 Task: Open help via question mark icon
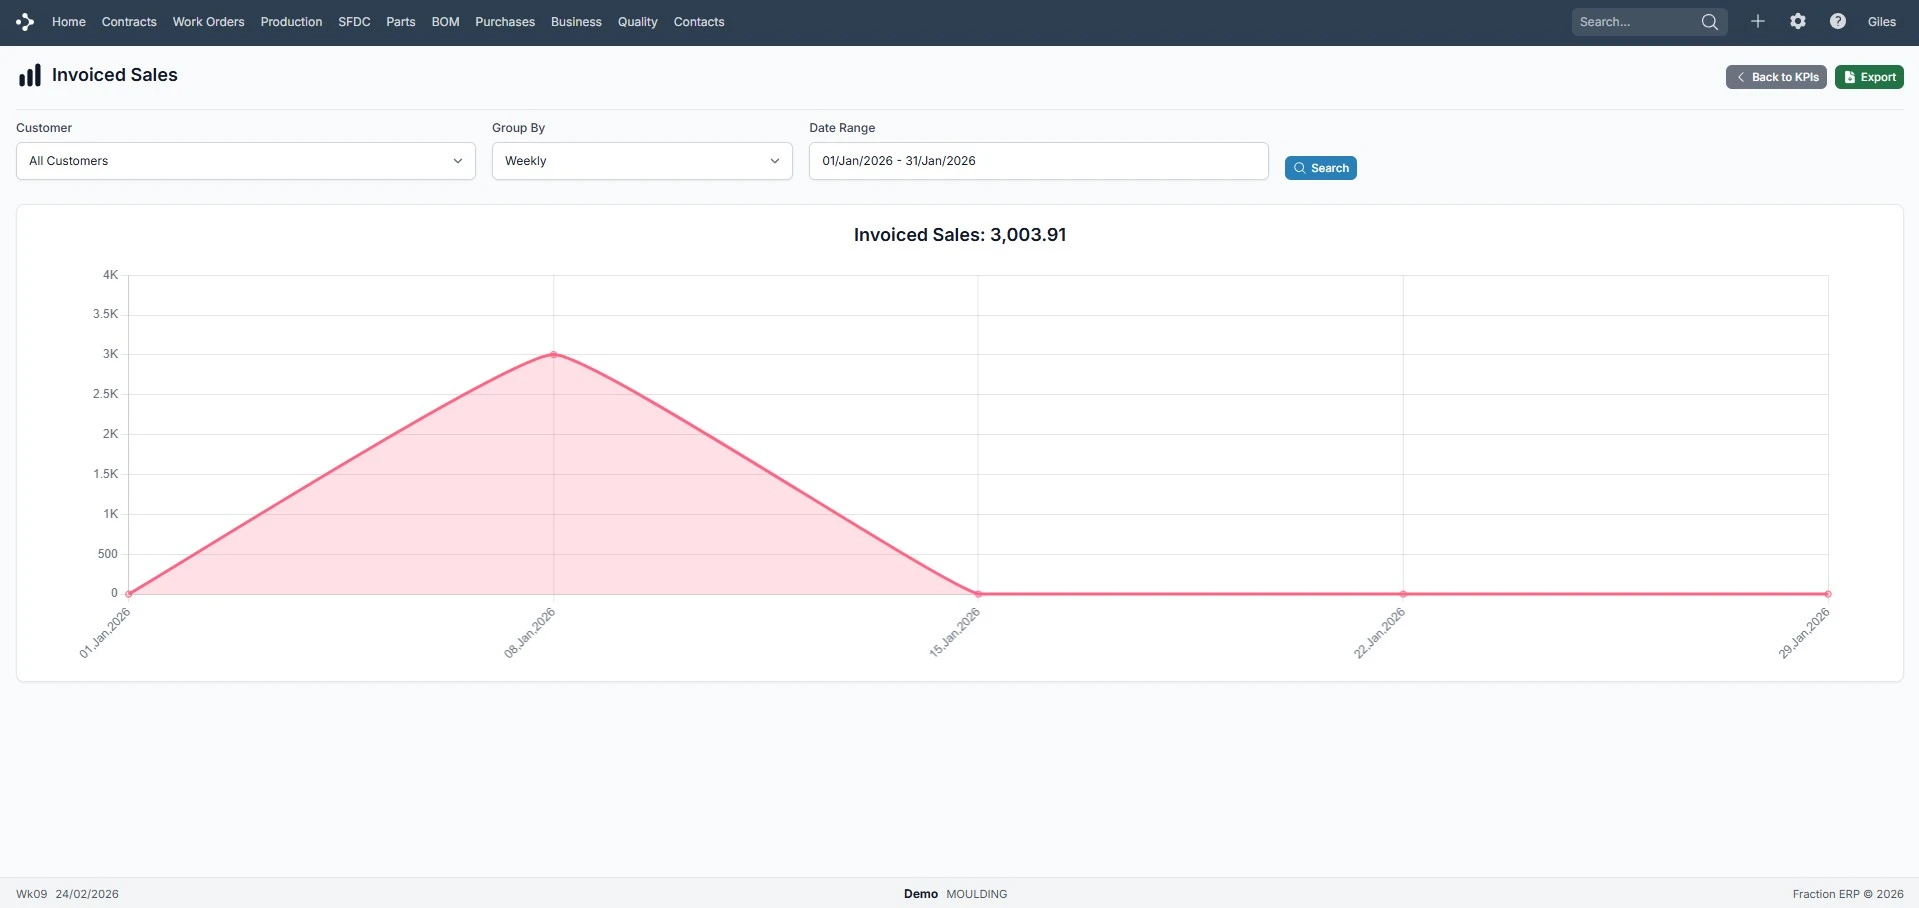point(1837,22)
